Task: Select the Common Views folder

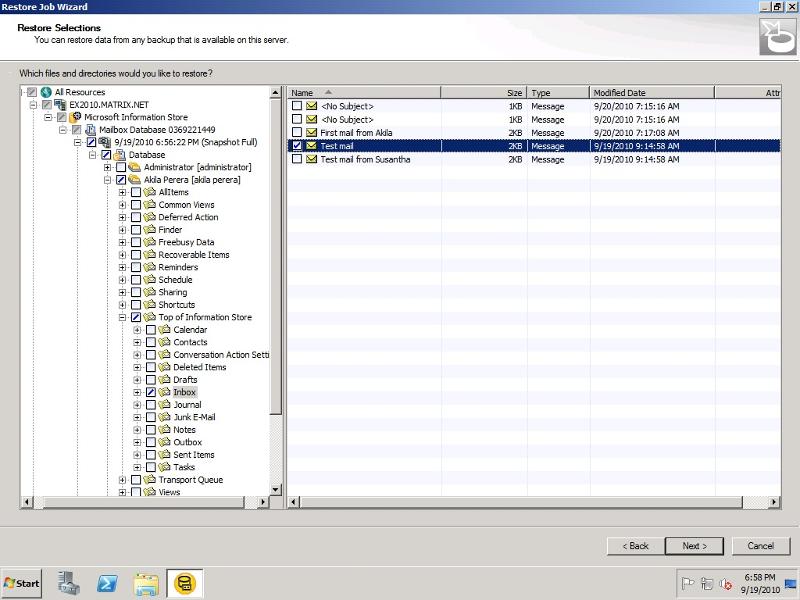Action: [186, 205]
